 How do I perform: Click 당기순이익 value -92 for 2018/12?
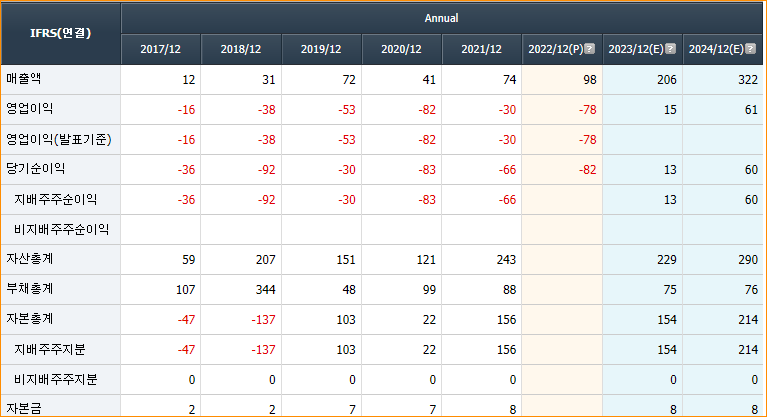pyautogui.click(x=267, y=170)
